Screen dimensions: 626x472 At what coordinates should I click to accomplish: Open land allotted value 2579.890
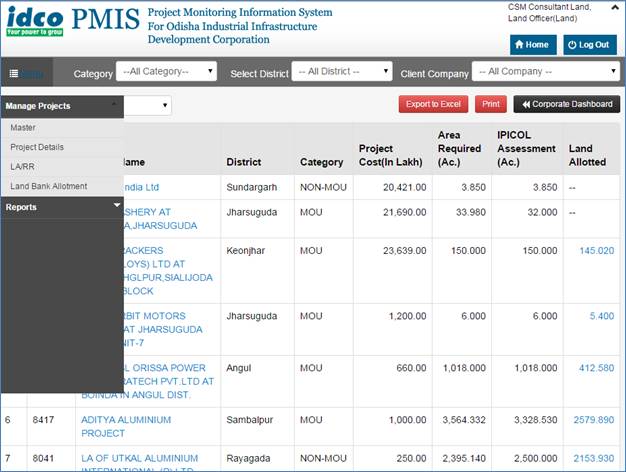594,420
